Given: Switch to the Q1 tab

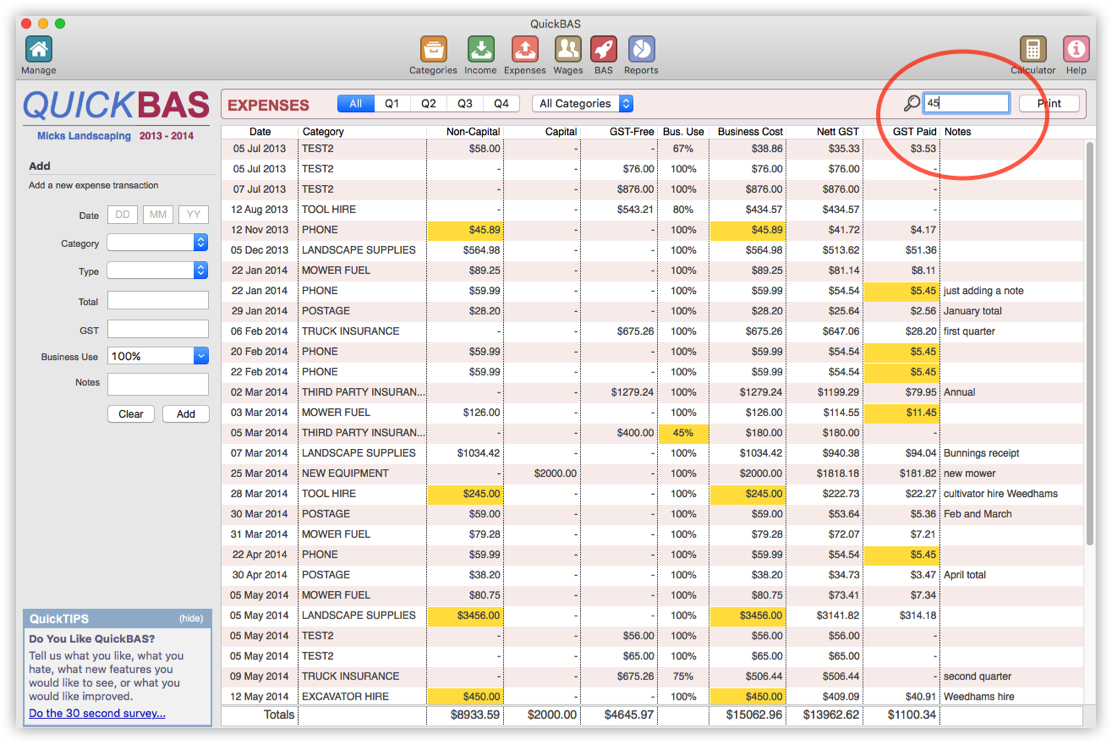Looking at the screenshot, I should 391,103.
